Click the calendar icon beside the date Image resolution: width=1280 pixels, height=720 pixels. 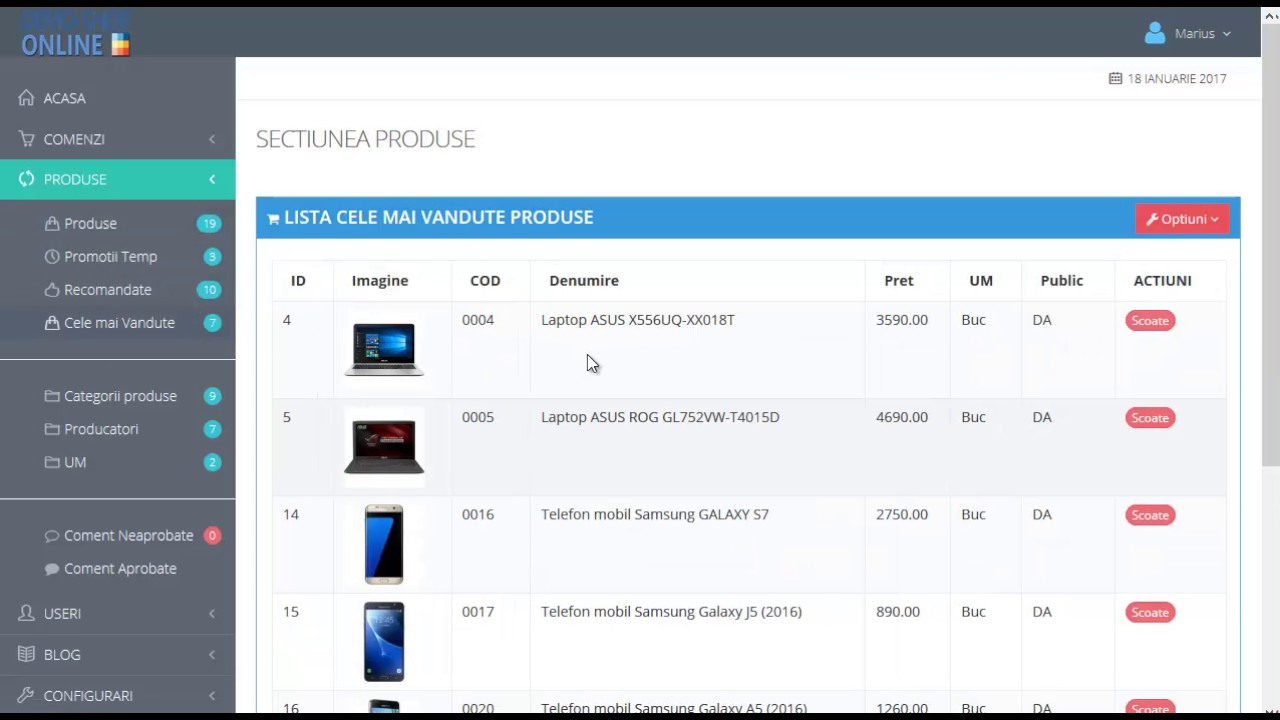click(x=1115, y=78)
